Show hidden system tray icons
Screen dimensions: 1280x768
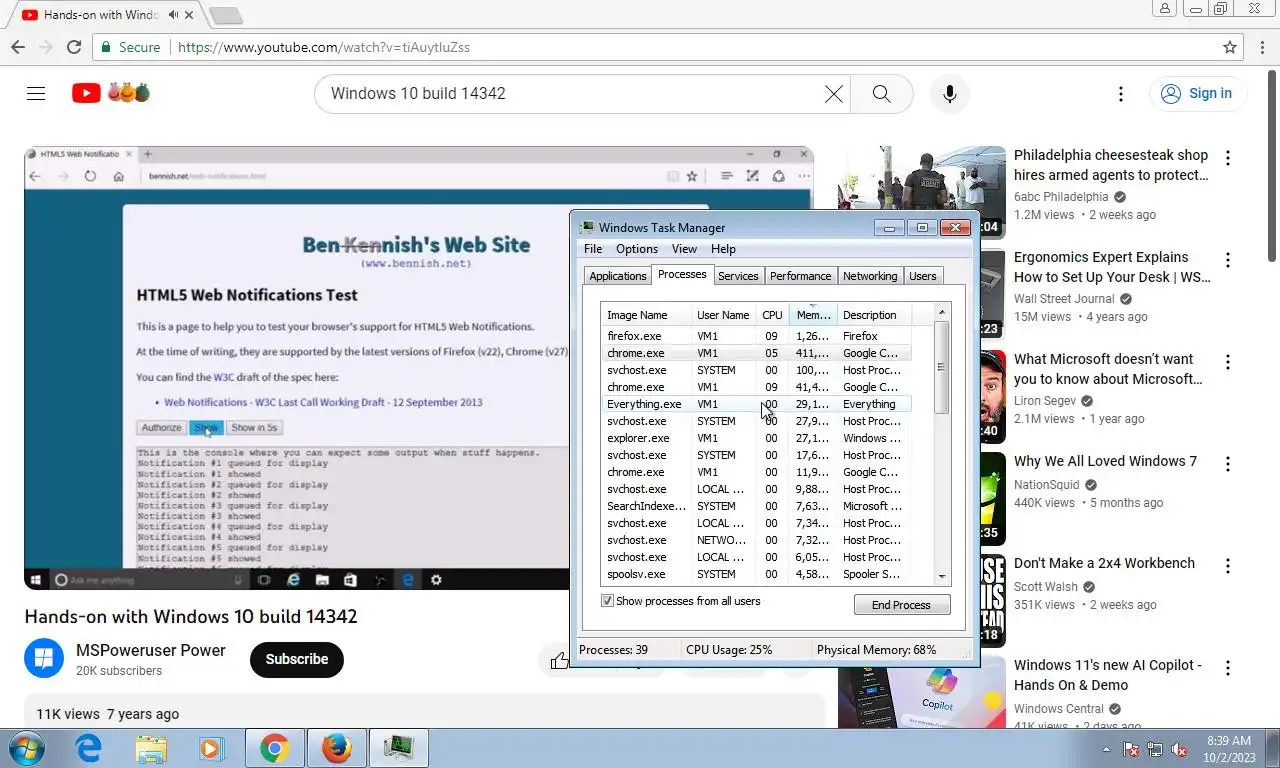coord(1106,749)
